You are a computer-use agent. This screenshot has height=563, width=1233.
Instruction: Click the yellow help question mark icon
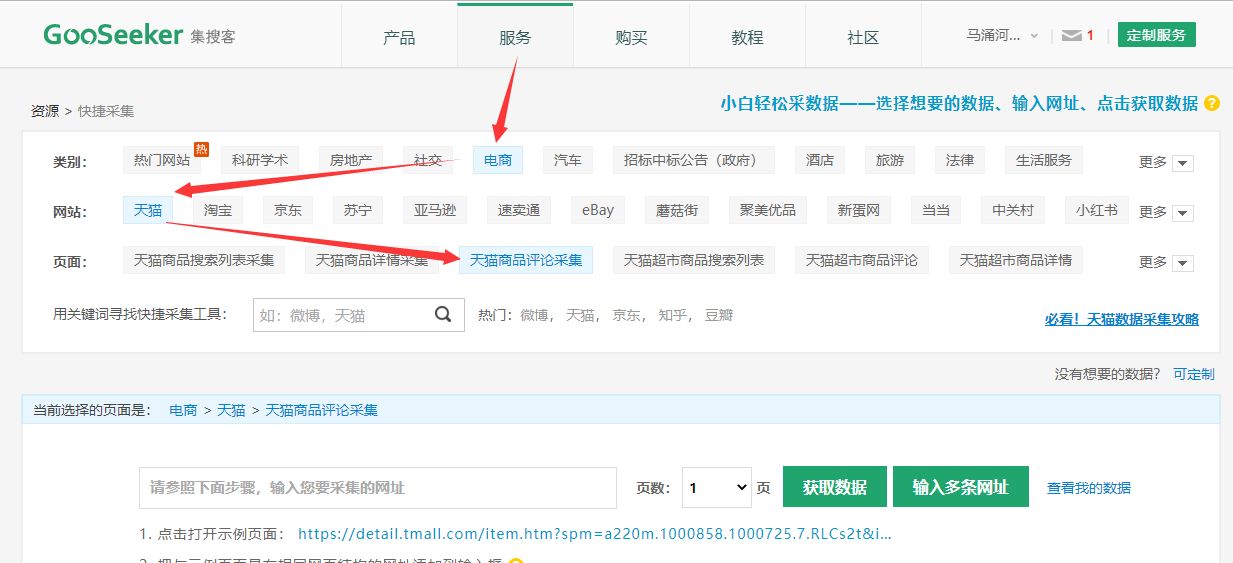(x=1212, y=103)
